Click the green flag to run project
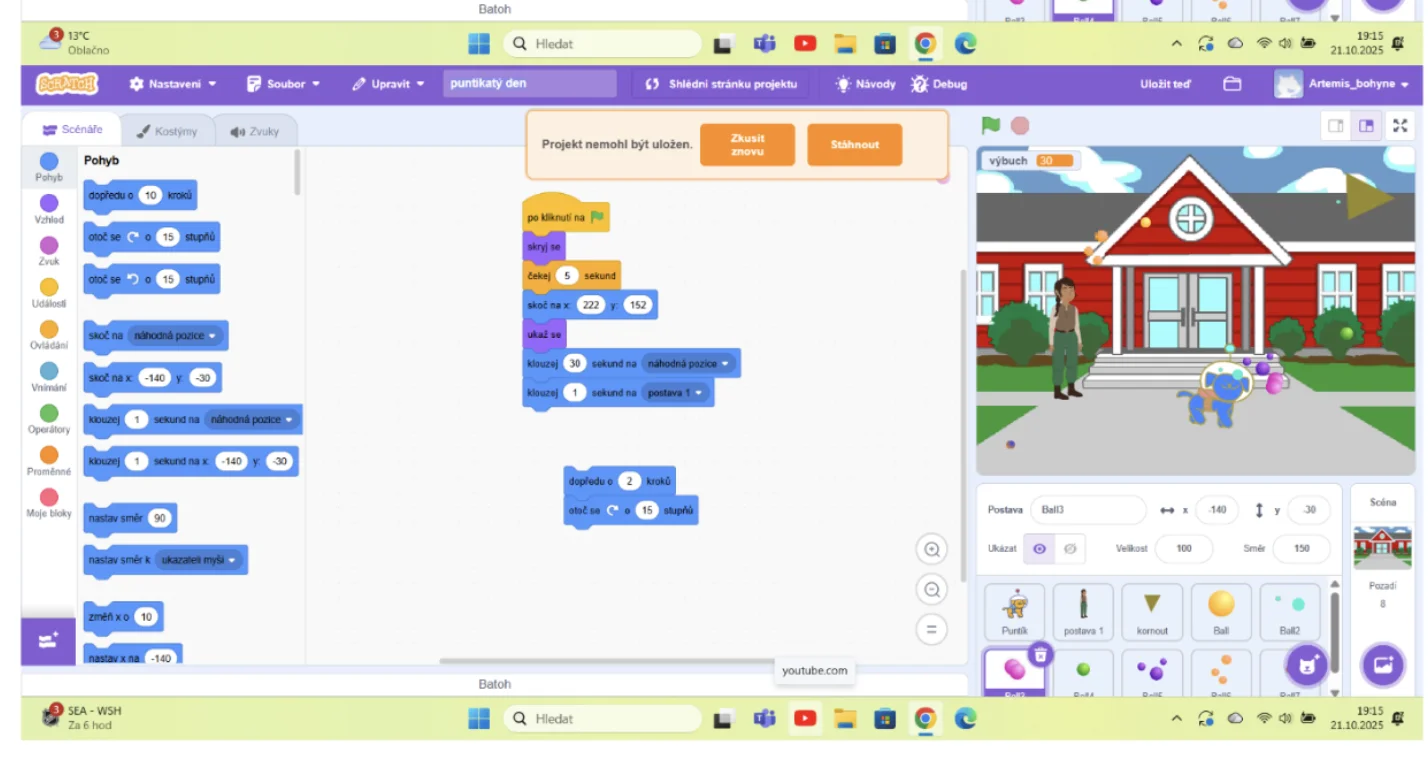1428x758 pixels. tap(990, 126)
